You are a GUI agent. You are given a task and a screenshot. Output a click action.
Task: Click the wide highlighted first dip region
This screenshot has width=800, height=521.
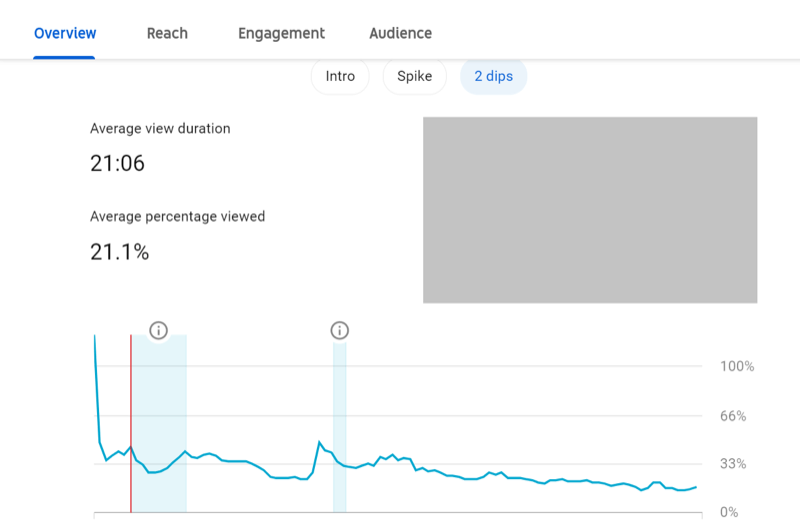[159, 424]
